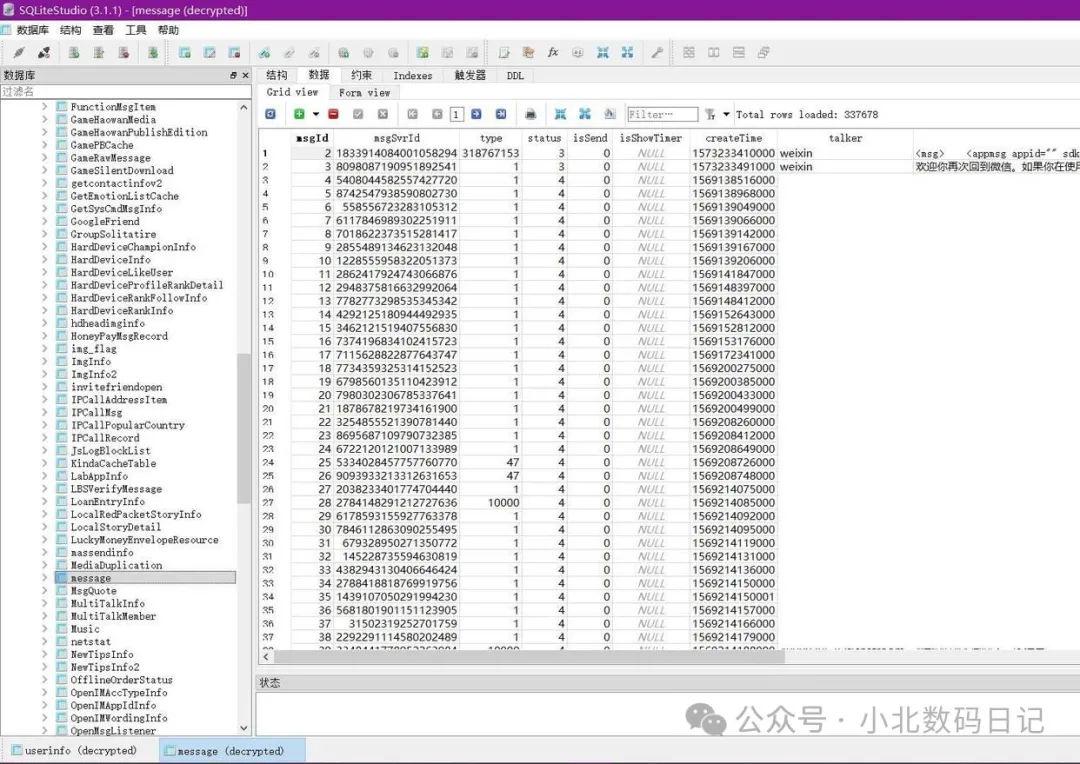This screenshot has width=1080, height=764.
Task: Open the SQL function editor (fx)
Action: tap(553, 52)
